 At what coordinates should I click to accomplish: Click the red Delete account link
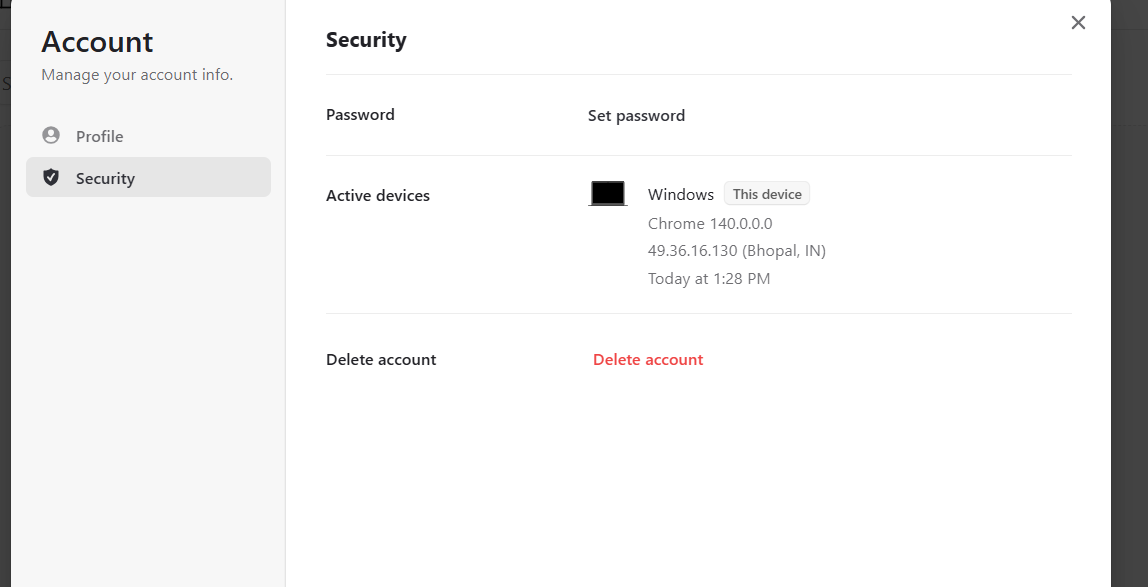(648, 359)
